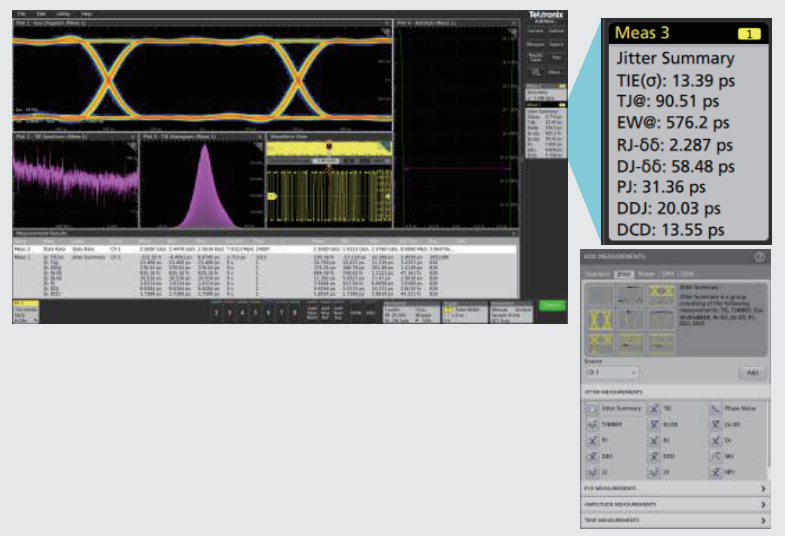Expand the Eye Measurements section
785x536 pixels.
coord(676,488)
